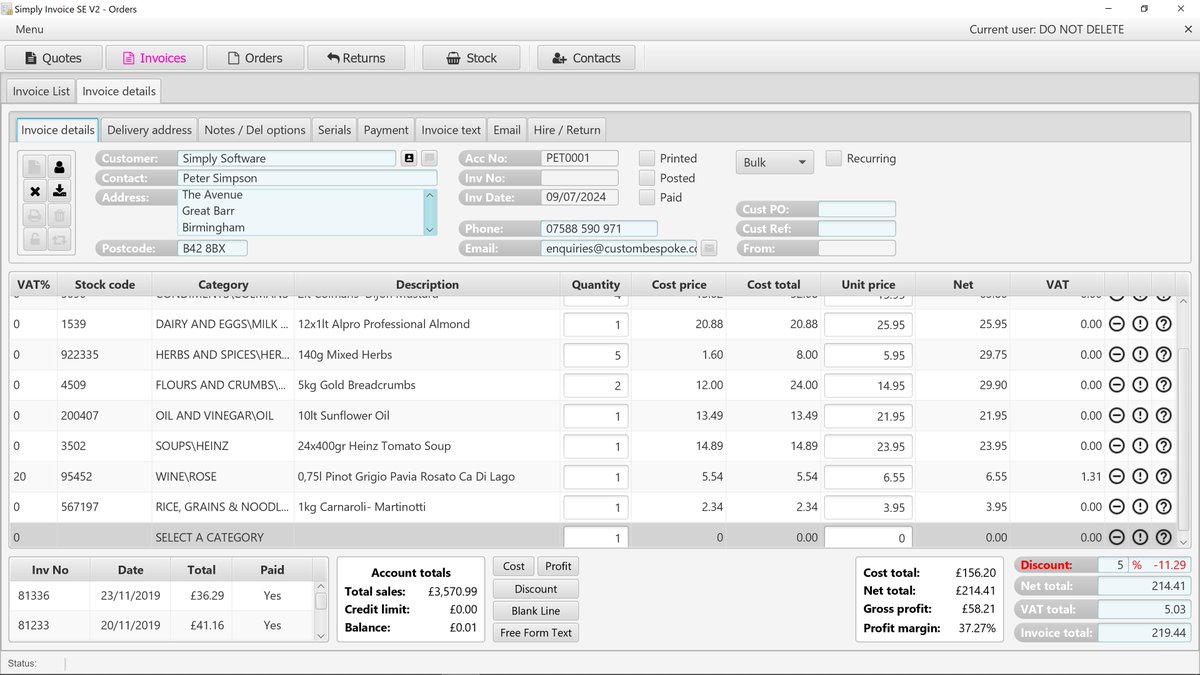
Task: Click the customer person icon button
Action: coord(59,167)
